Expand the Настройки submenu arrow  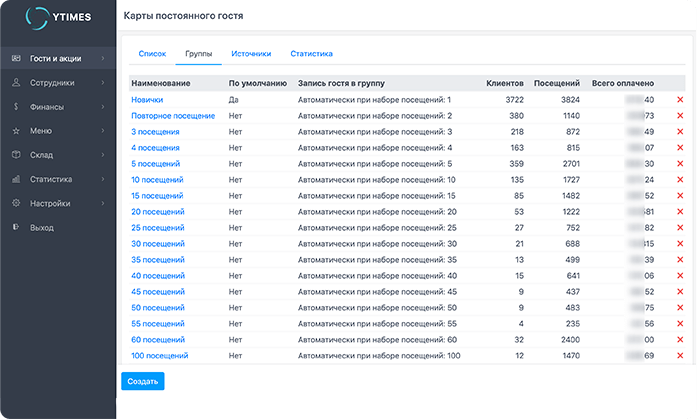tap(103, 203)
